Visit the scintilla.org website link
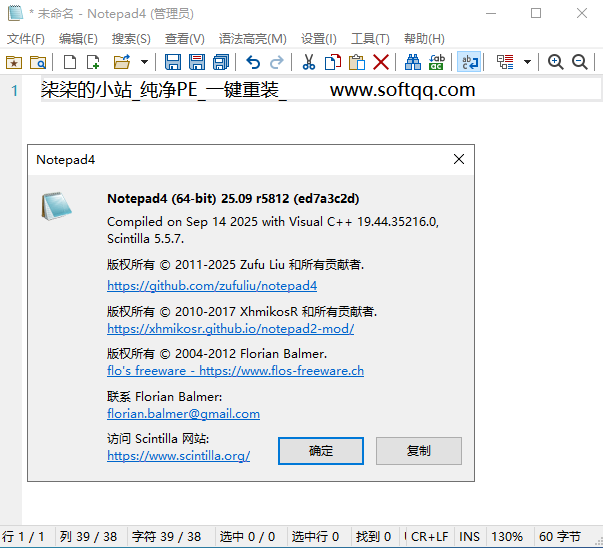Screen dimensions: 603x548 click(178, 456)
